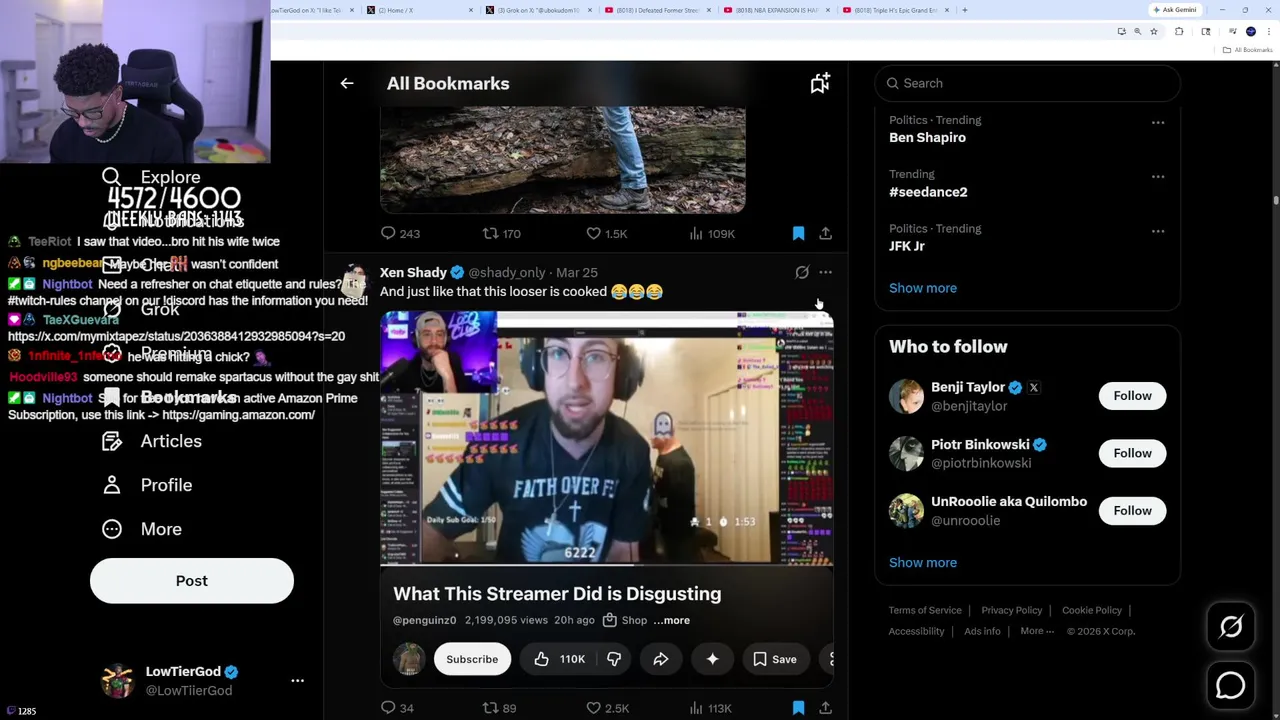This screenshot has height=720, width=1280.
Task: Compose with the Post button
Action: (x=192, y=581)
